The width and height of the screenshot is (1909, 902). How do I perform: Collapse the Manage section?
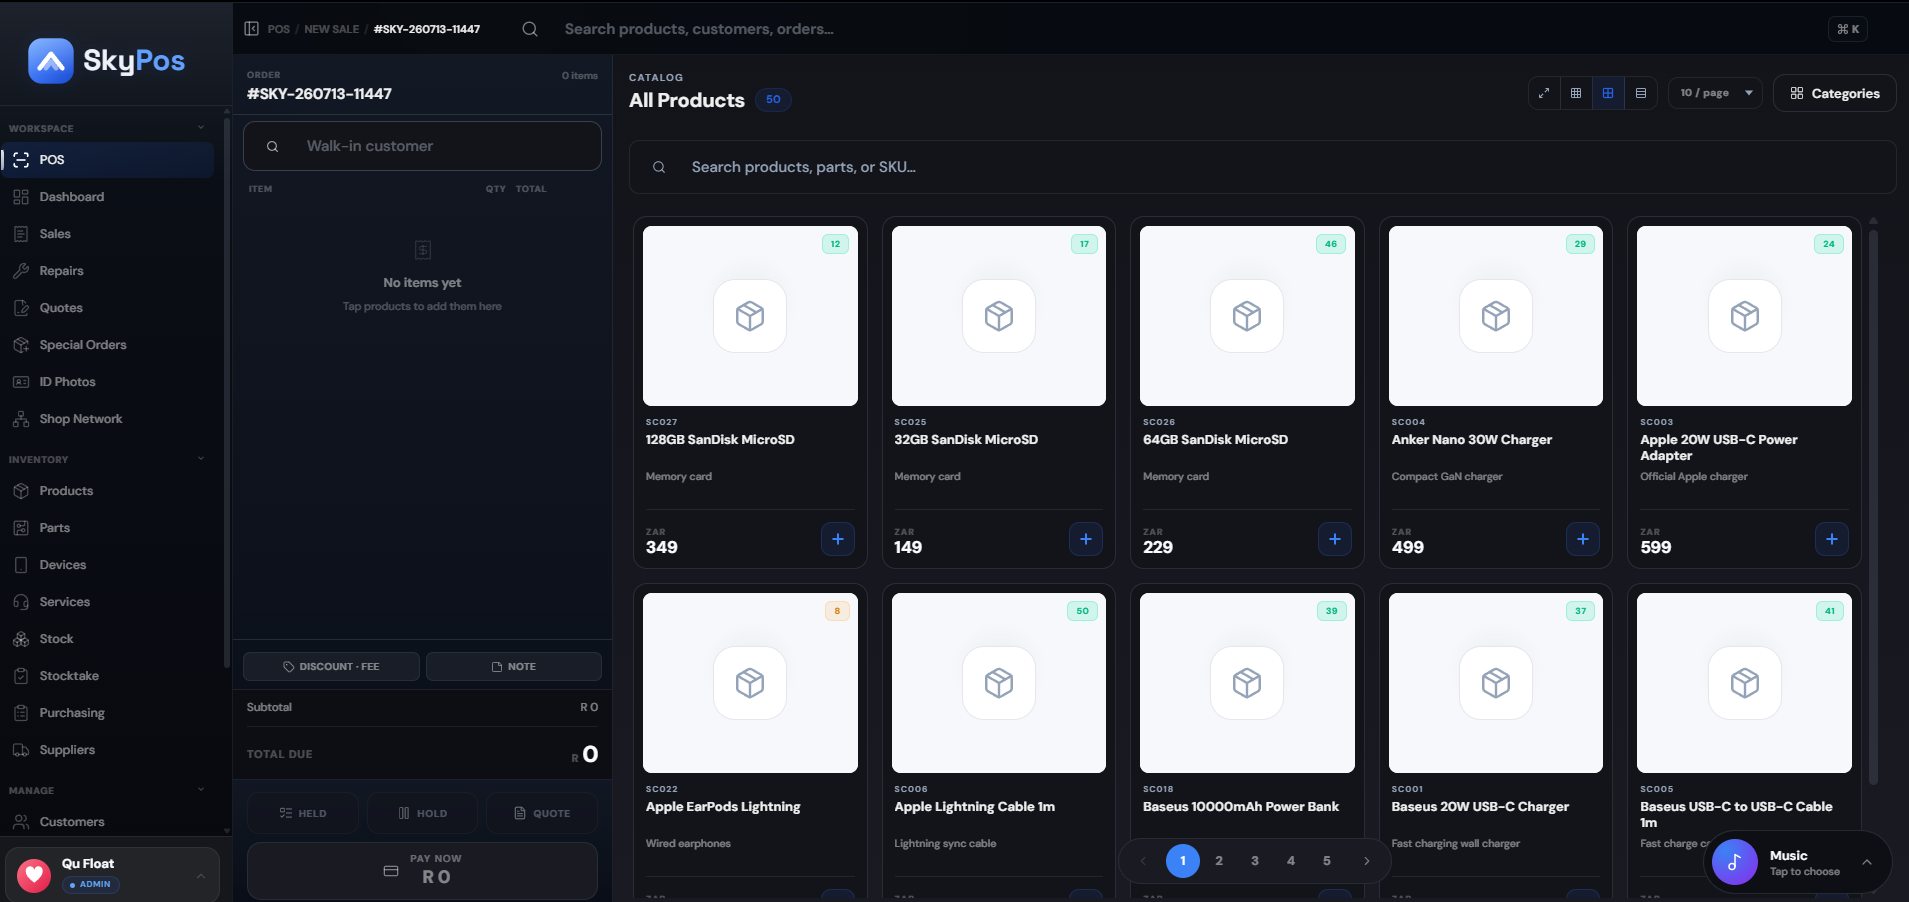201,790
